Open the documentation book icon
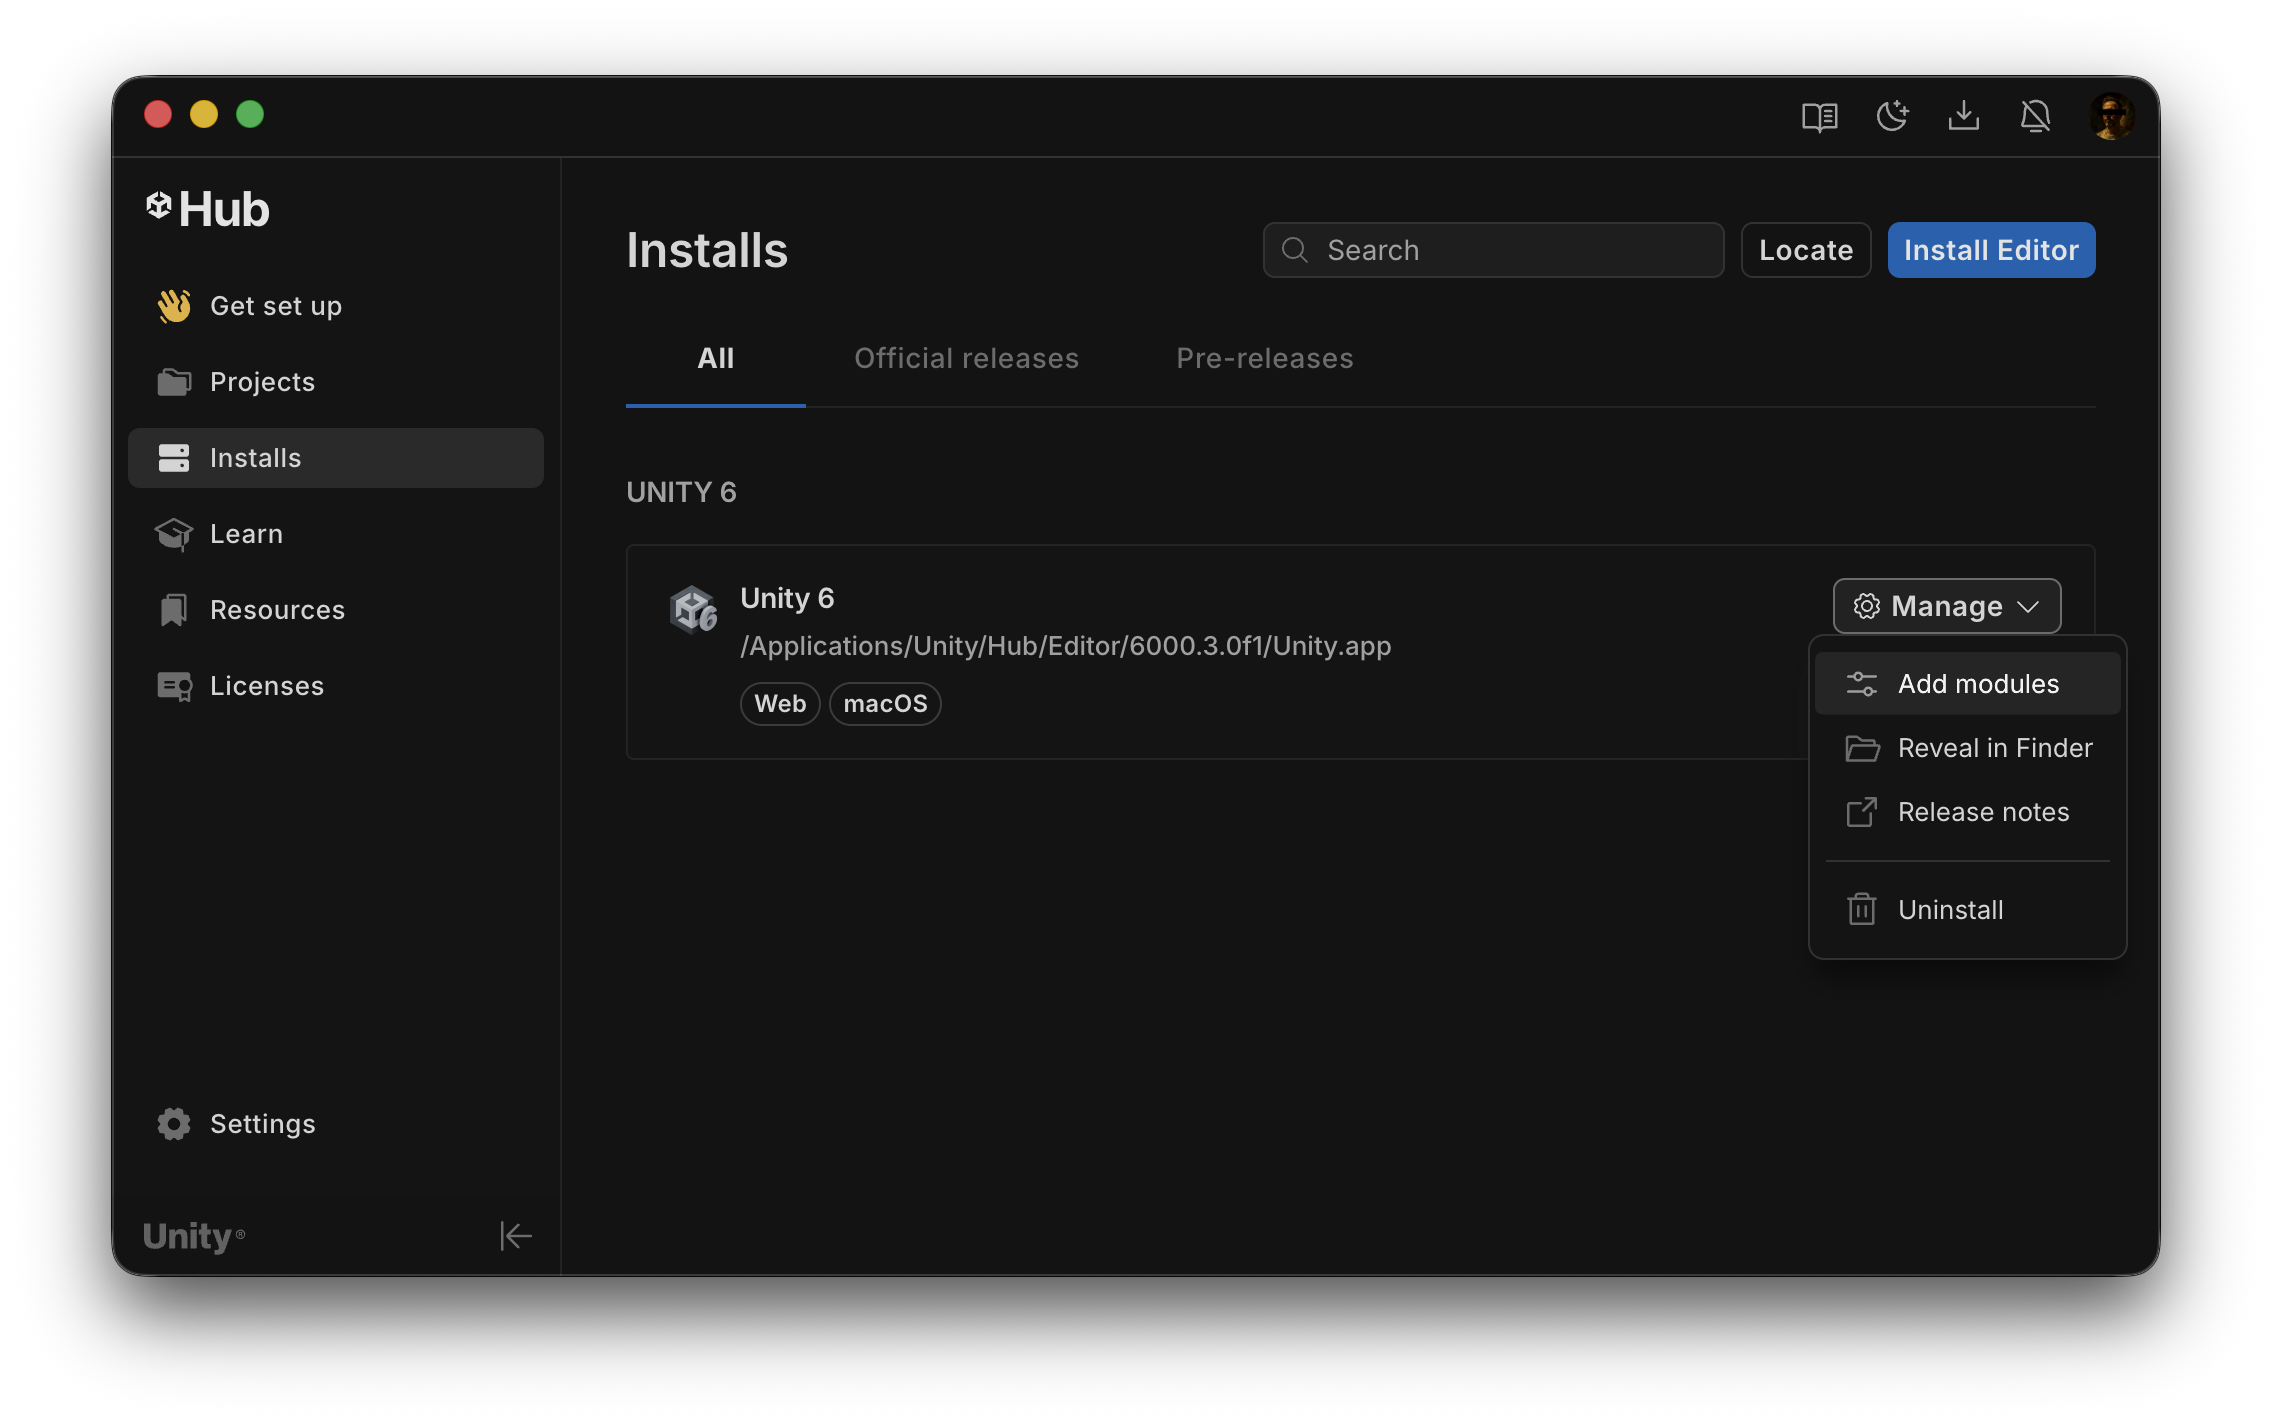 (x=1819, y=117)
